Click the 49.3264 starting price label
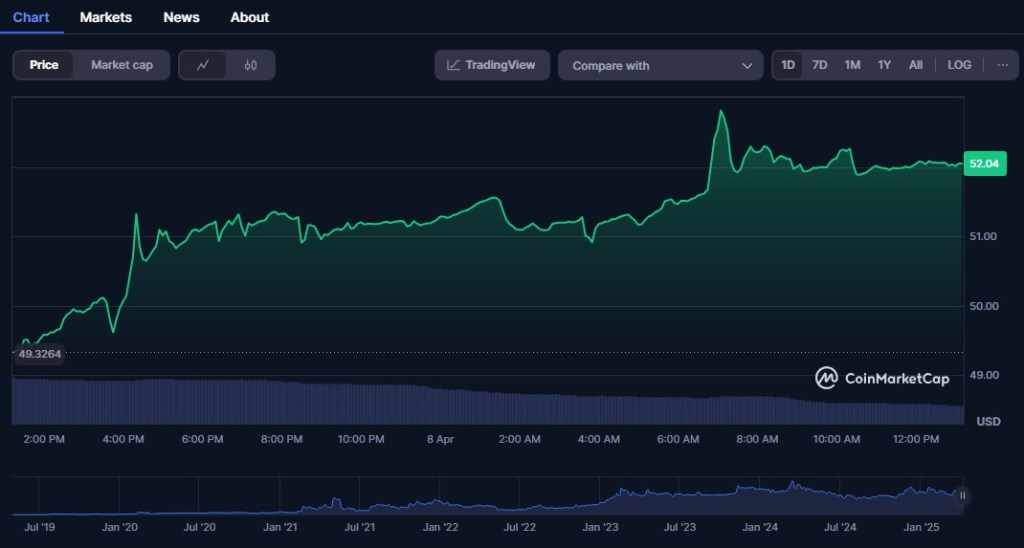 pos(39,354)
